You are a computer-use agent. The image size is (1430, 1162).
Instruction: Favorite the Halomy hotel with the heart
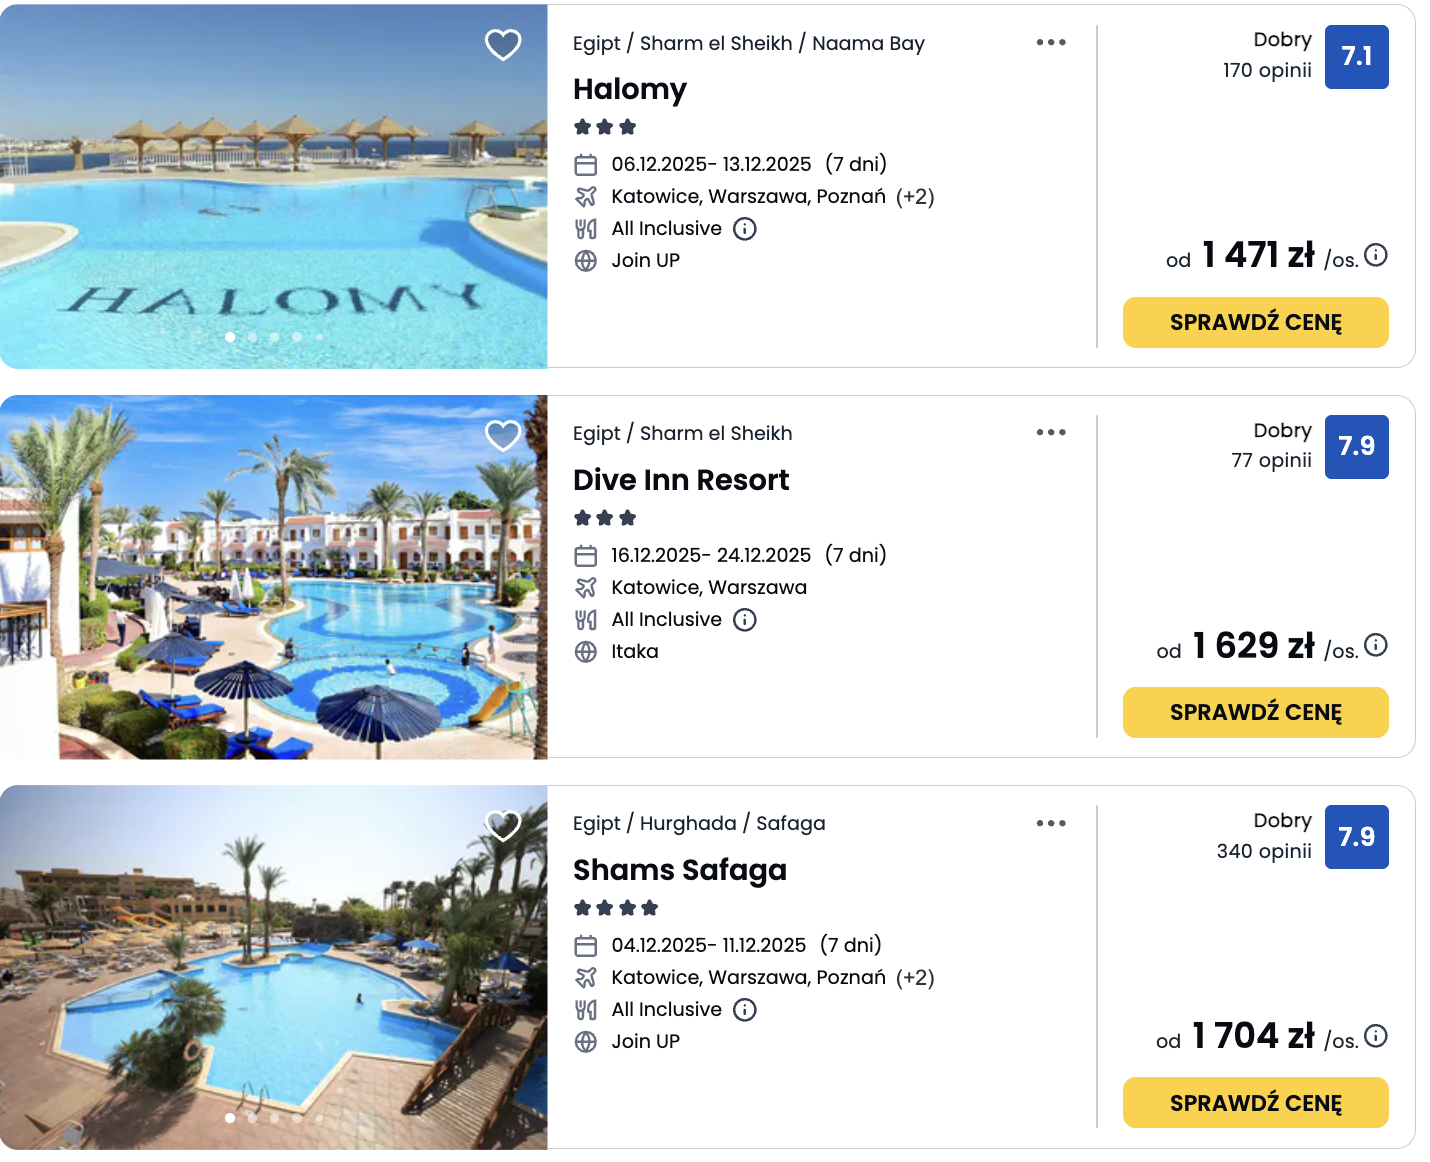coord(503,44)
